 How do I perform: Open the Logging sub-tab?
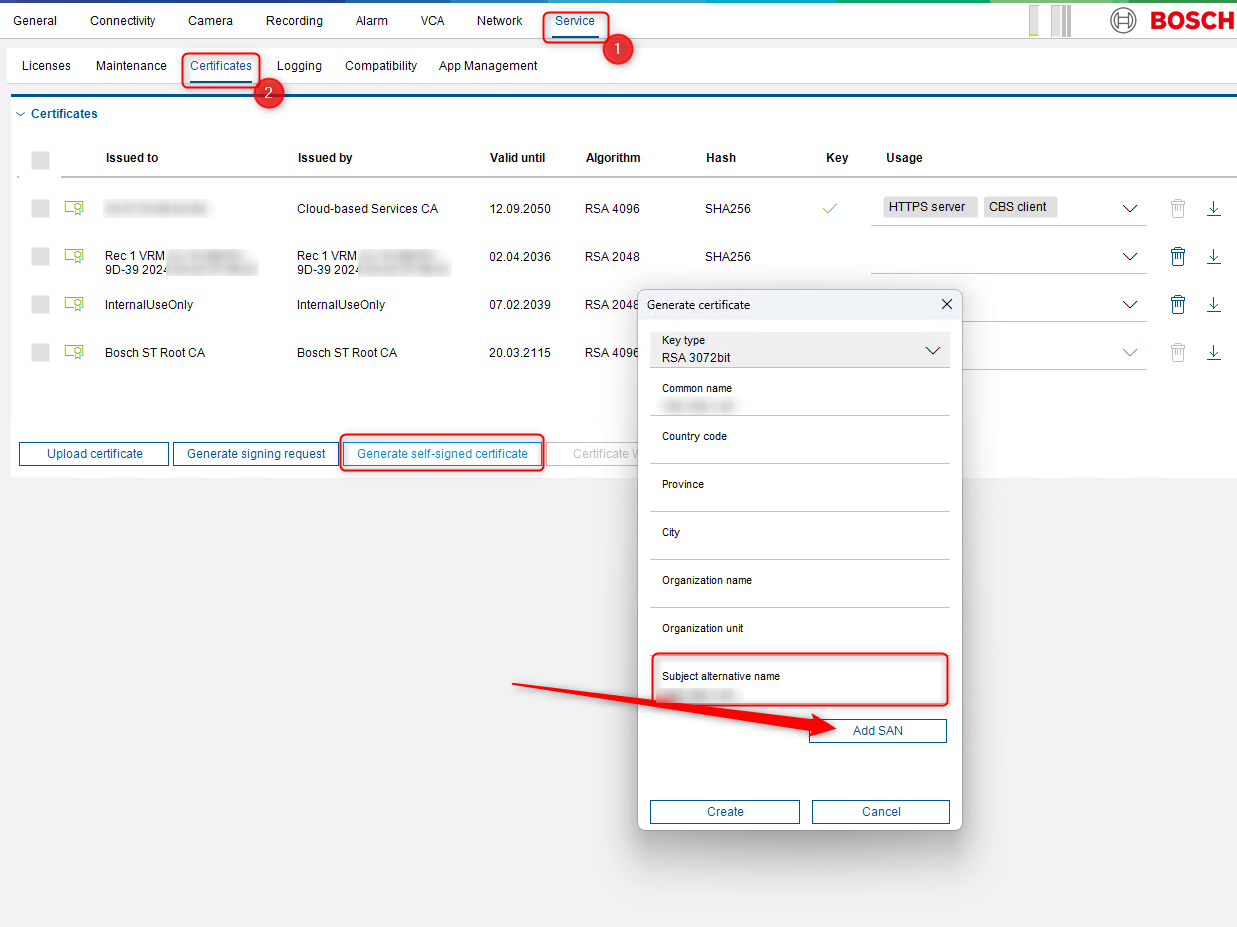point(299,66)
